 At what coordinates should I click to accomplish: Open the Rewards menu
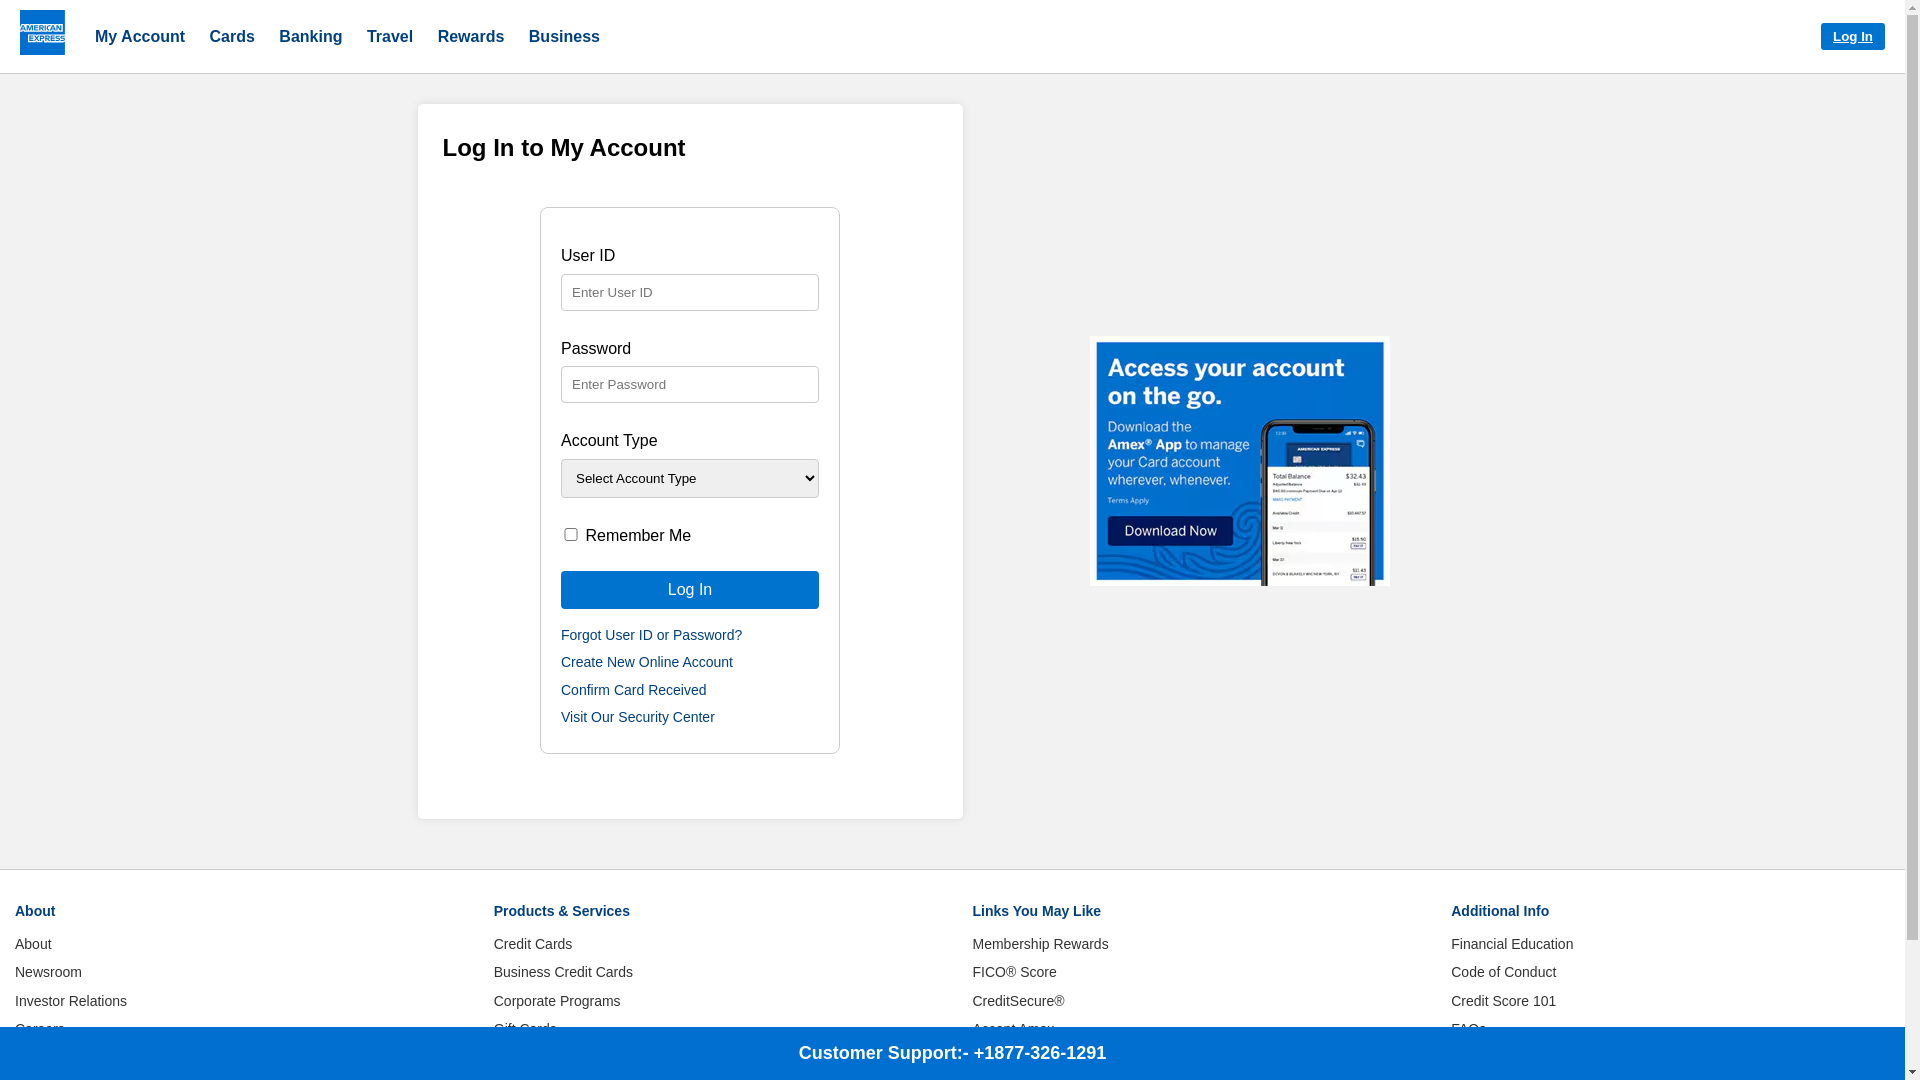click(x=471, y=37)
